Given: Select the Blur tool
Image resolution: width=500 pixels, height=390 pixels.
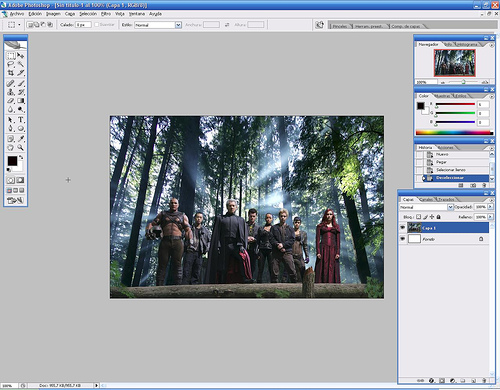Looking at the screenshot, I should 11,109.
